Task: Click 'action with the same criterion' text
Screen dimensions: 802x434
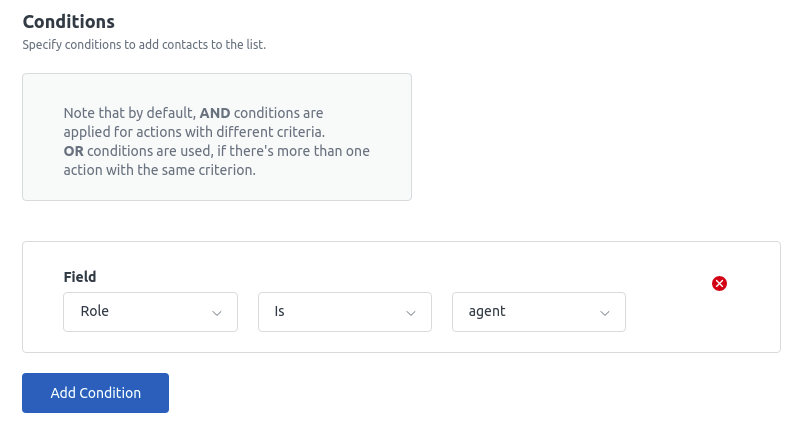Action: point(160,170)
